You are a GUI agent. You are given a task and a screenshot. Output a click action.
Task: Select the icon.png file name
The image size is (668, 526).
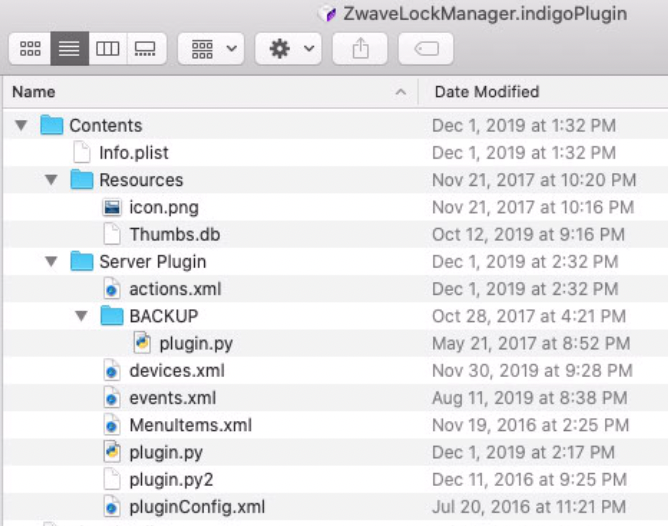(x=164, y=208)
